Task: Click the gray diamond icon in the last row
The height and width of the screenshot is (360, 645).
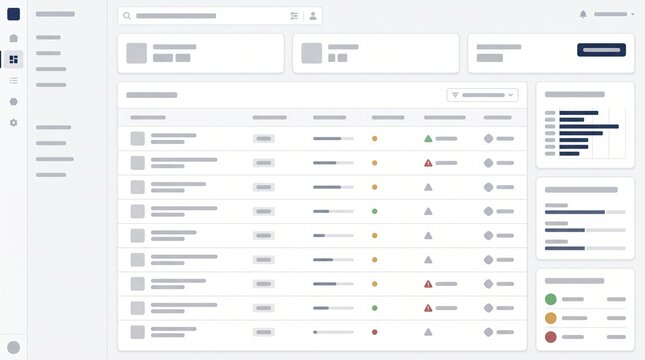Action: click(x=488, y=332)
